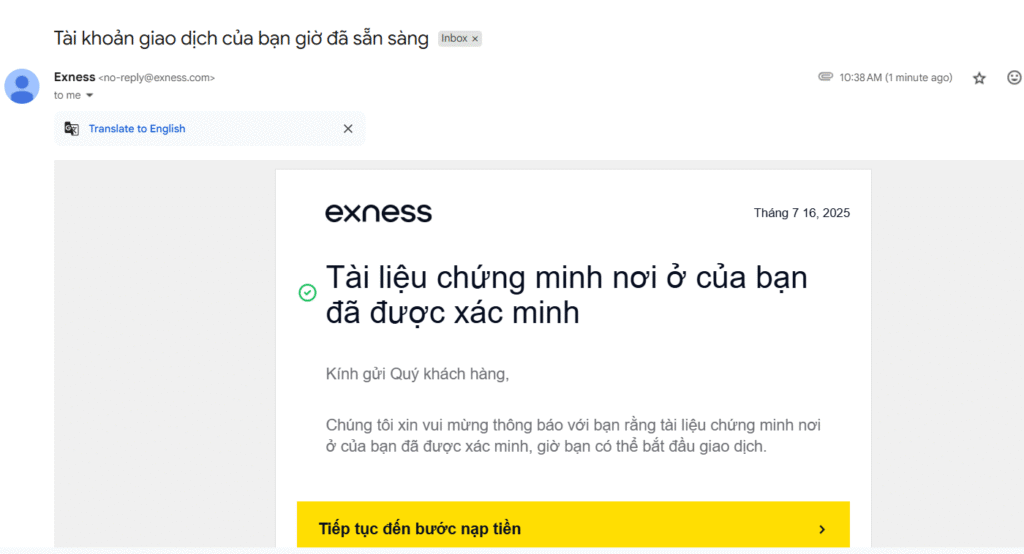This screenshot has height=554, width=1024.
Task: Click the Exness logo in email body
Action: [378, 212]
